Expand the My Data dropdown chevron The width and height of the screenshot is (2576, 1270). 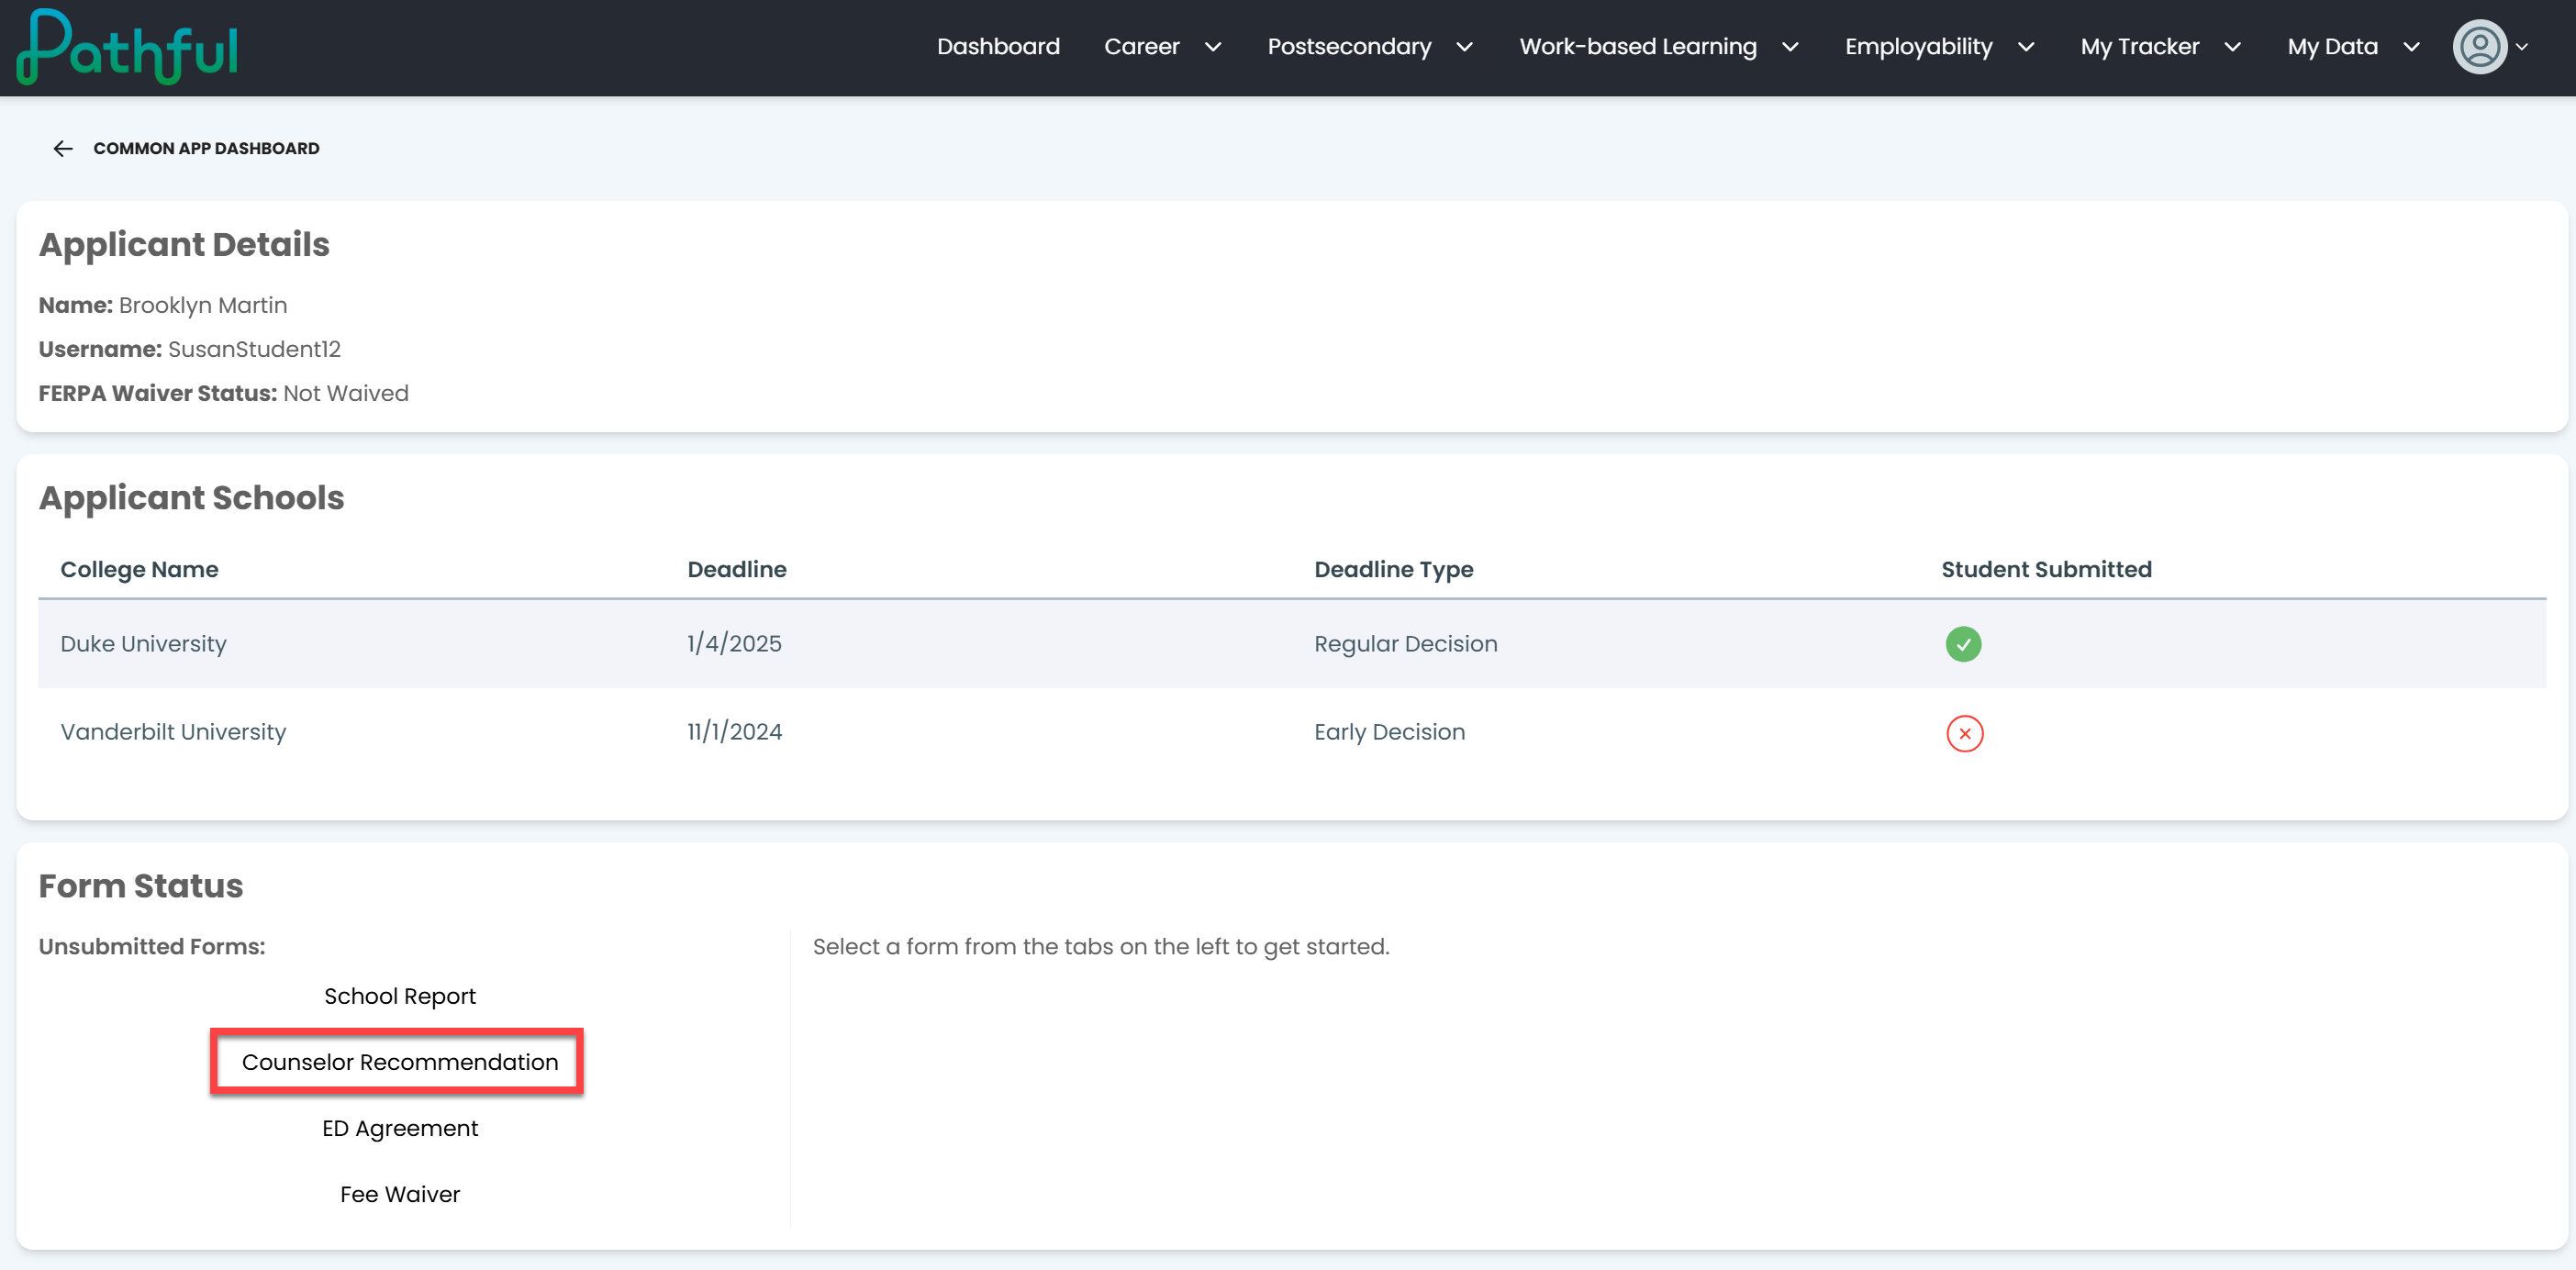point(2411,47)
